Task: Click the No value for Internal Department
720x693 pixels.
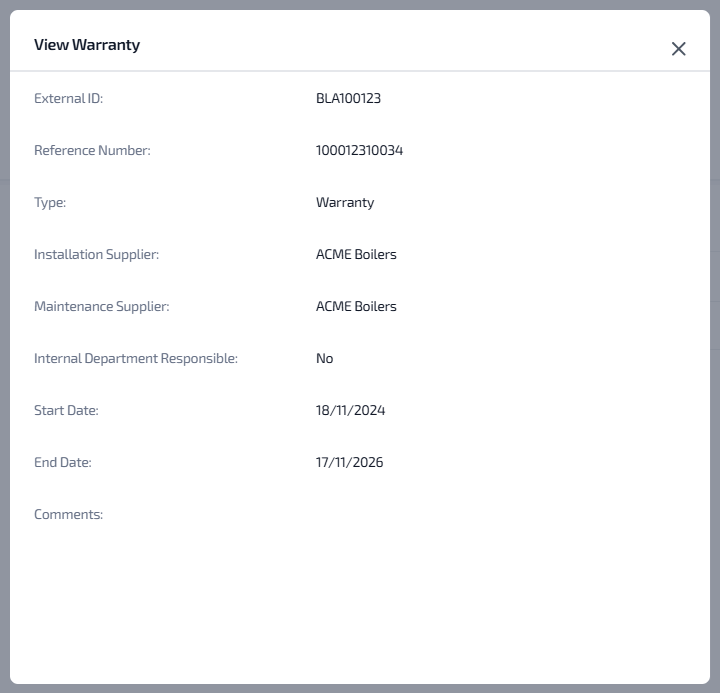Action: coord(324,359)
